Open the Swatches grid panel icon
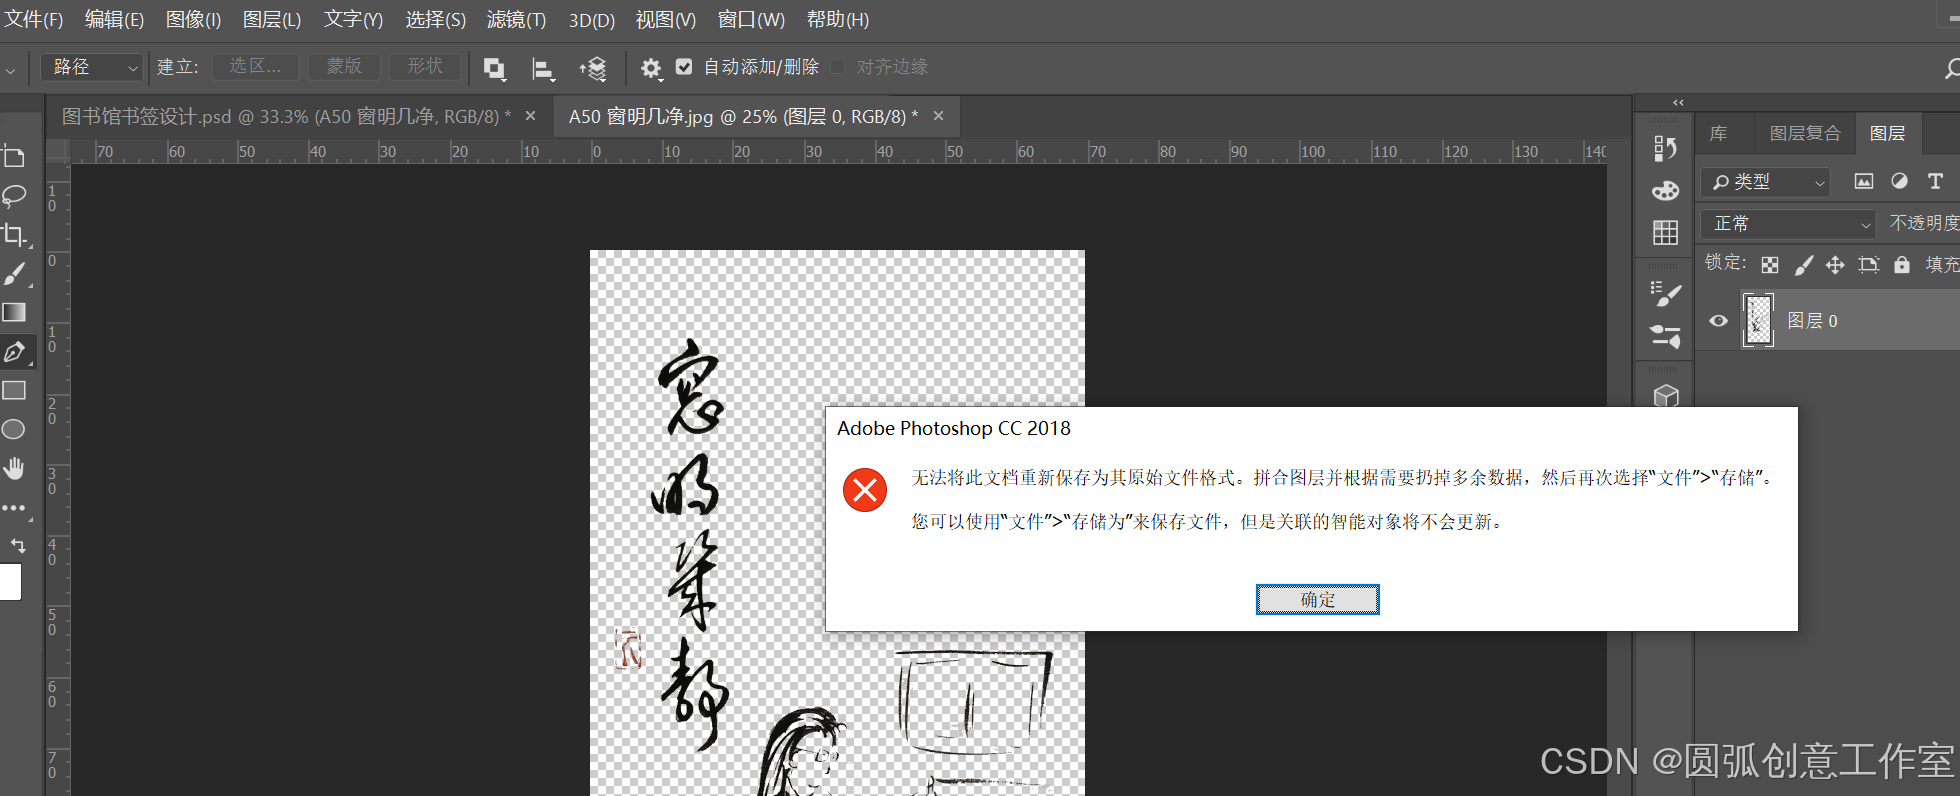 [1665, 233]
